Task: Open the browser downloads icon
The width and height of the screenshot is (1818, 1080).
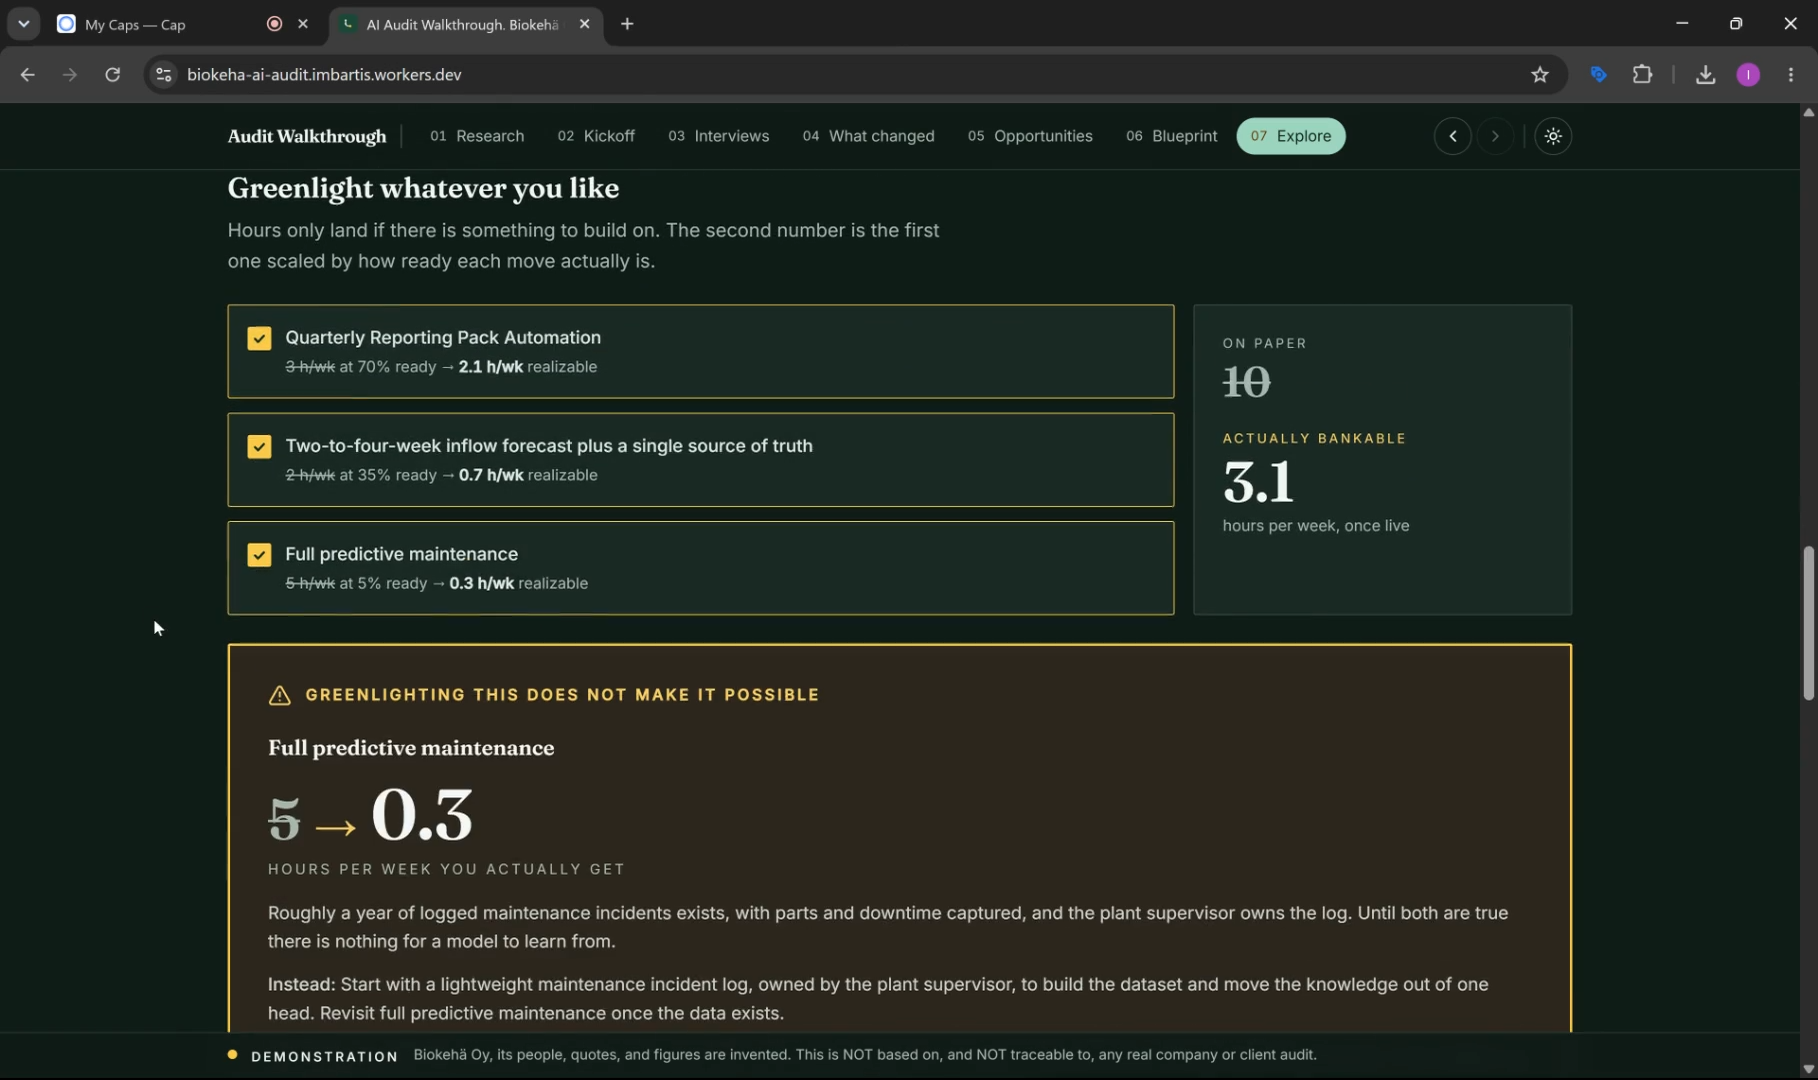Action: [1705, 75]
